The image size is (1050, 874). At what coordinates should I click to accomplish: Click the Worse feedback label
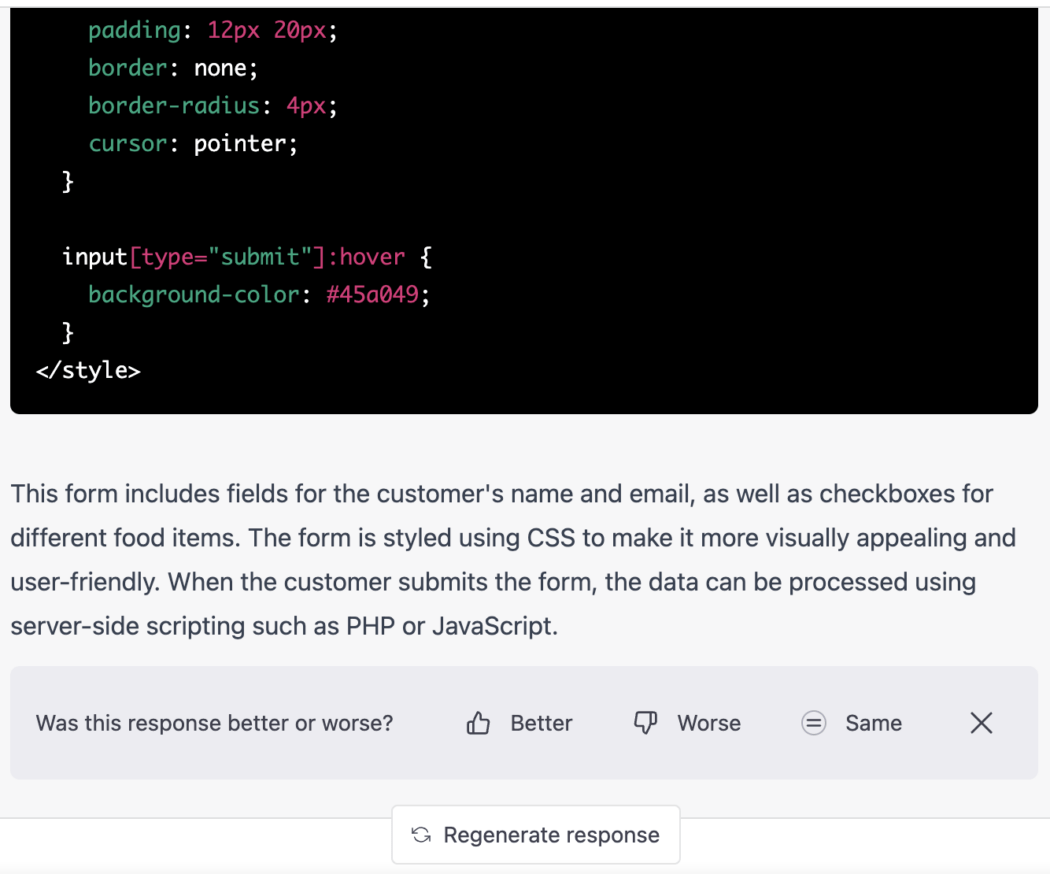pos(710,722)
